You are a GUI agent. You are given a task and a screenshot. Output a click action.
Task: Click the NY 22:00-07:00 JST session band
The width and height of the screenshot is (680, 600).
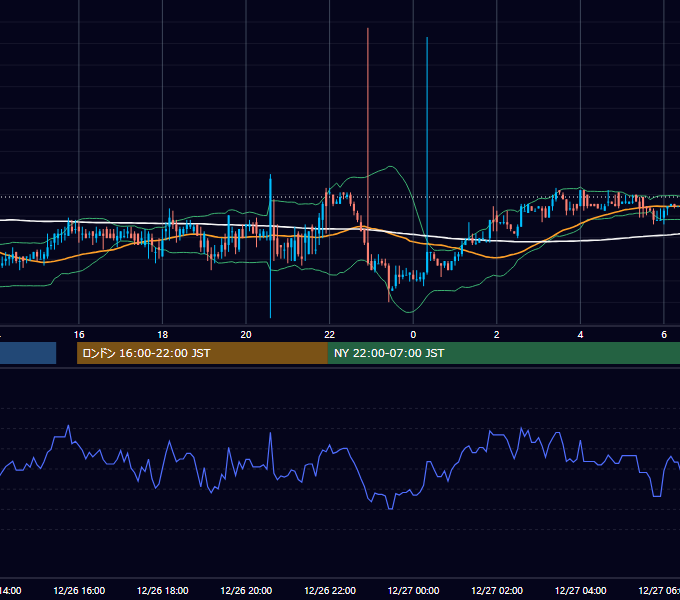point(503,353)
